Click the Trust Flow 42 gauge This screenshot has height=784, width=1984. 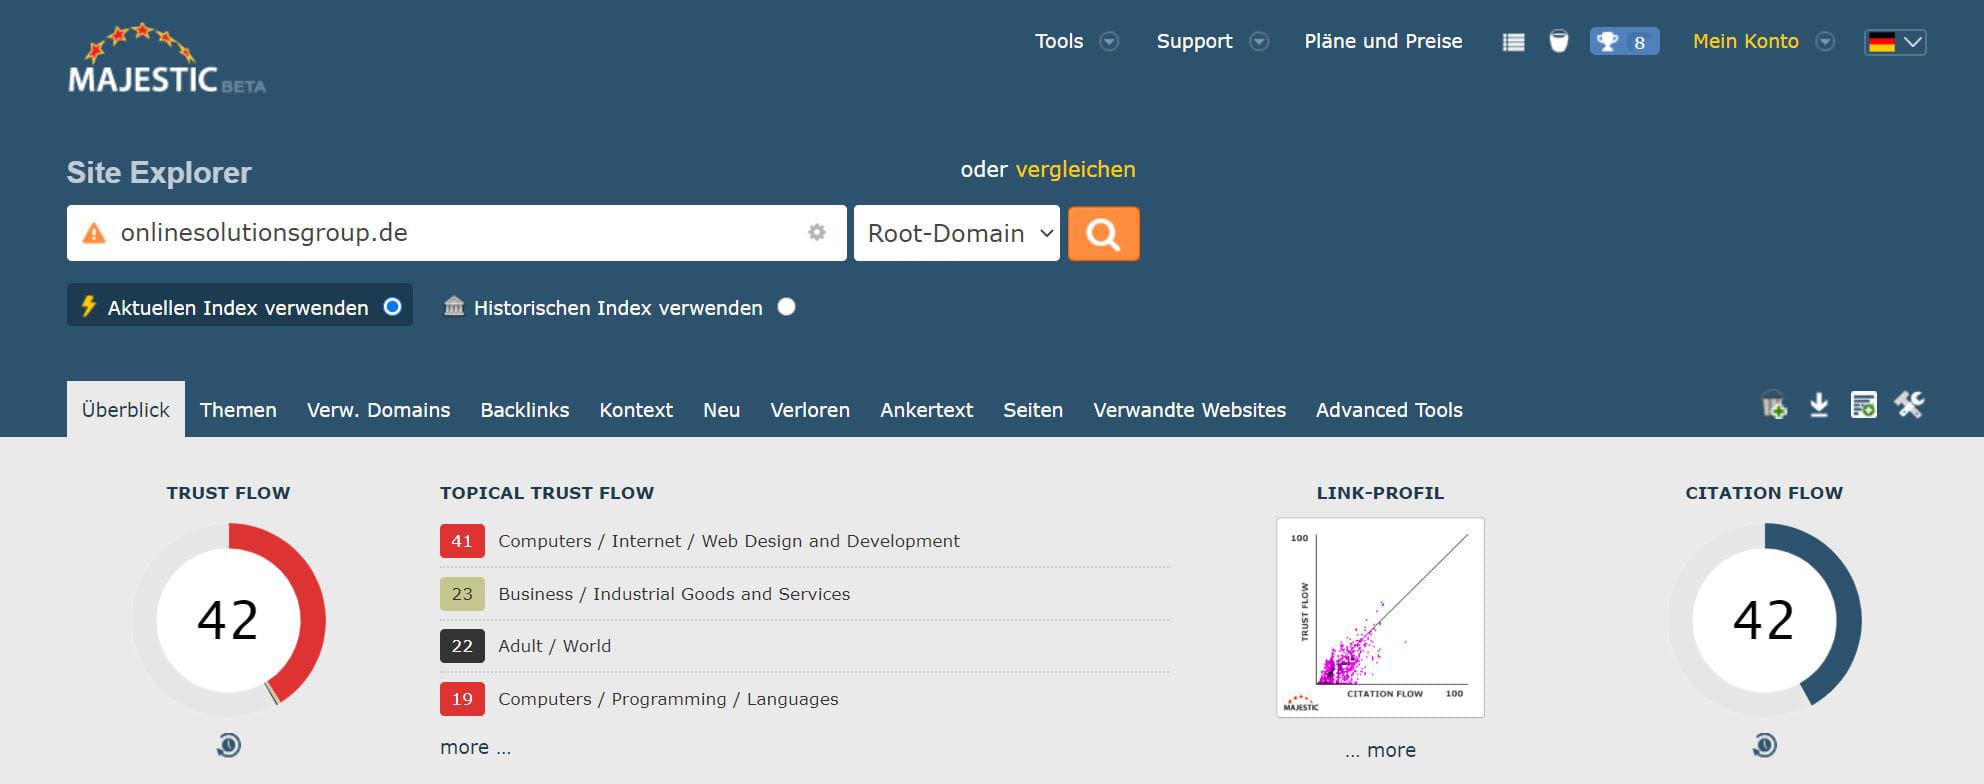click(x=229, y=619)
